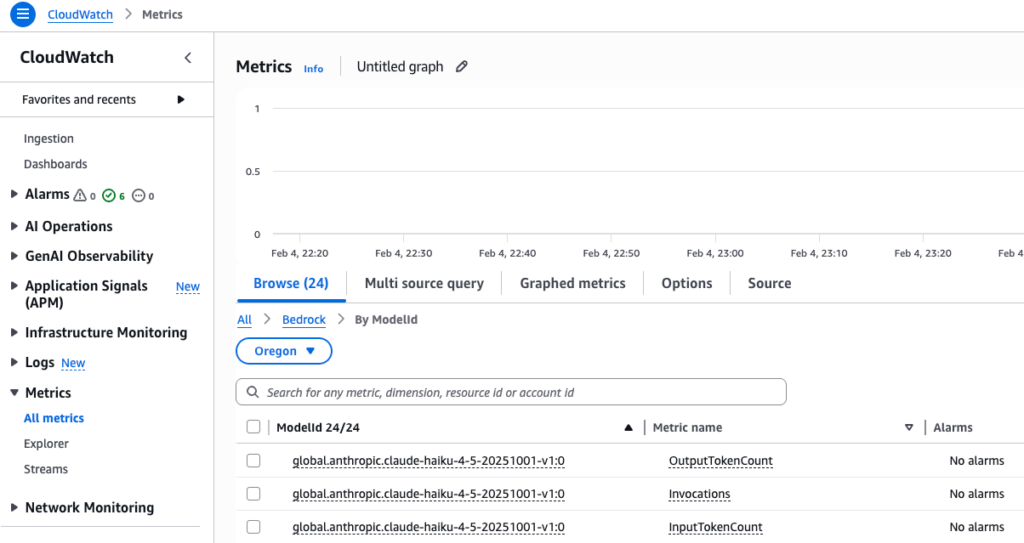1024x543 pixels.
Task: Sort by ModelId ascending arrow
Action: click(x=628, y=427)
